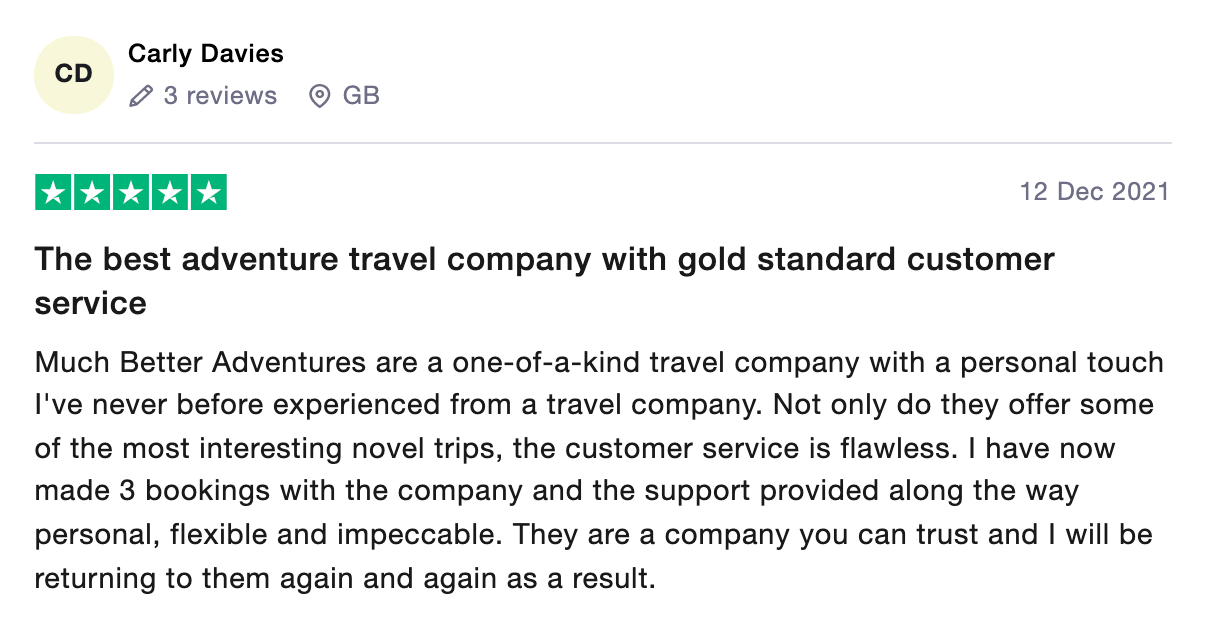Click the 12 Dec 2021 review date

1094,191
